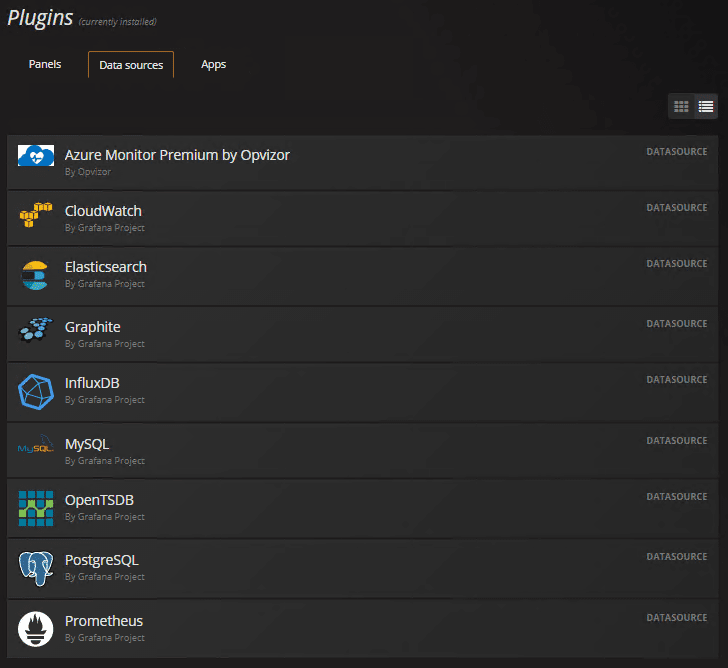Click DATASOURCE label in PostgreSQL row
Screen dimensions: 728x668
tap(677, 557)
